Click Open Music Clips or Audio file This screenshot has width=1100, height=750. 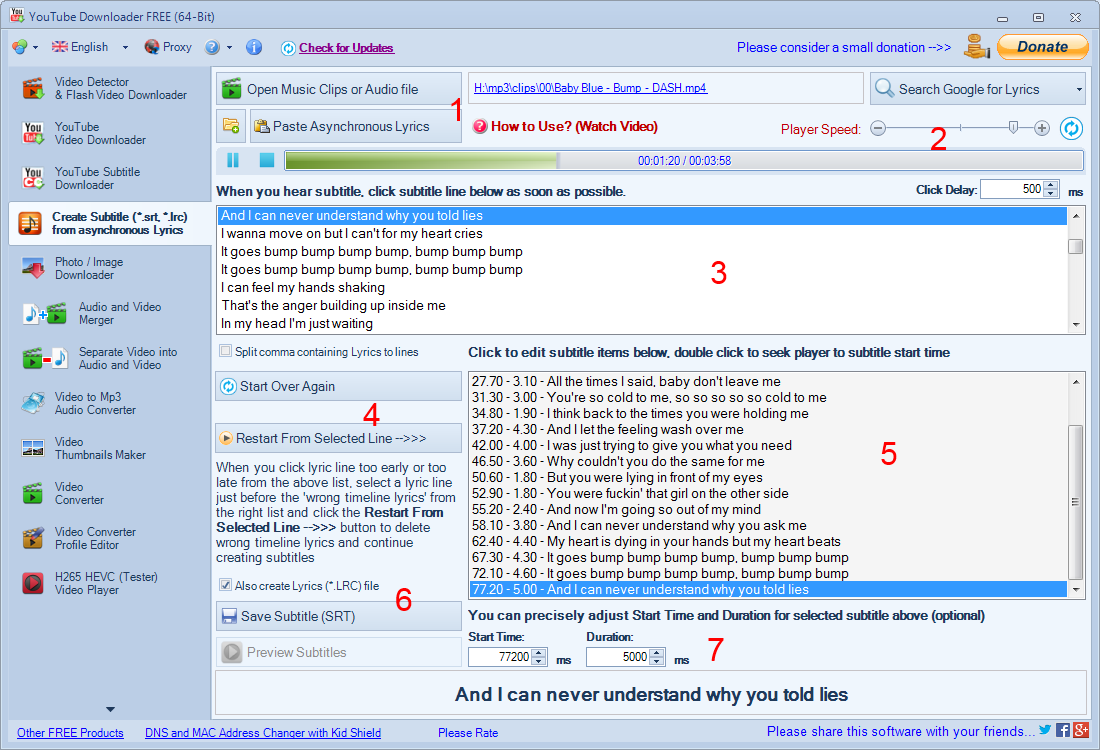(339, 89)
